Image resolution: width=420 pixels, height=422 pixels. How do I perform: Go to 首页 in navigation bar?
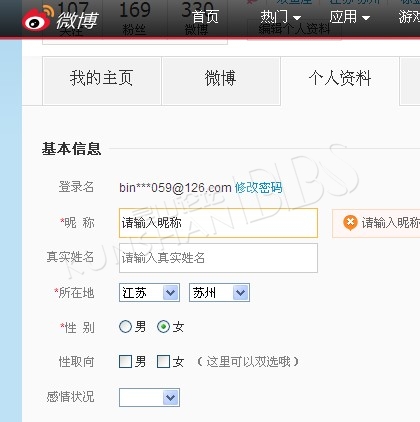(x=205, y=17)
